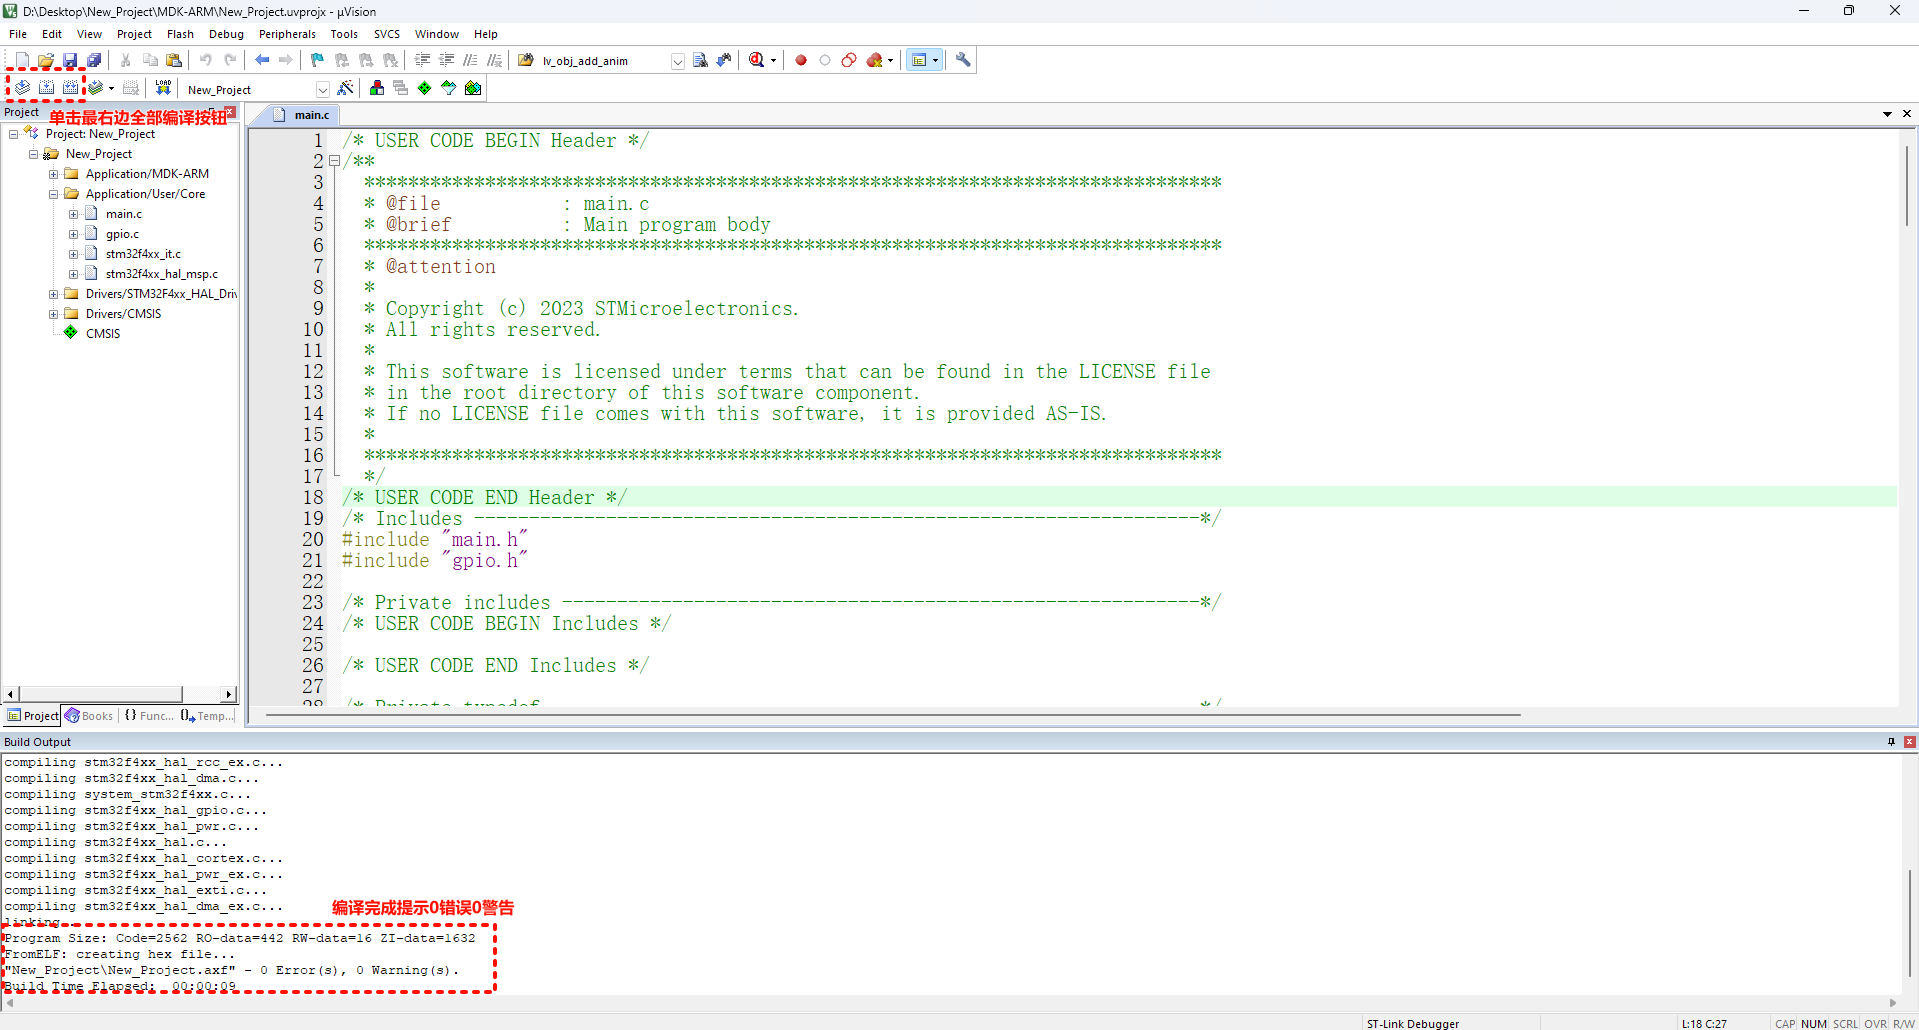Switch to the Books panel tab
Viewport: 1919px width, 1030px height.
89,716
